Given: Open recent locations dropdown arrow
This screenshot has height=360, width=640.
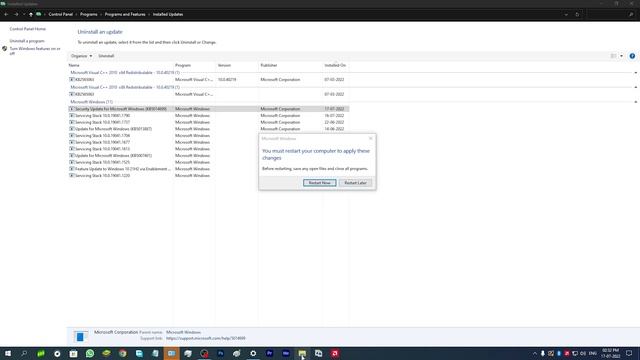Looking at the screenshot, I should point(24,14).
